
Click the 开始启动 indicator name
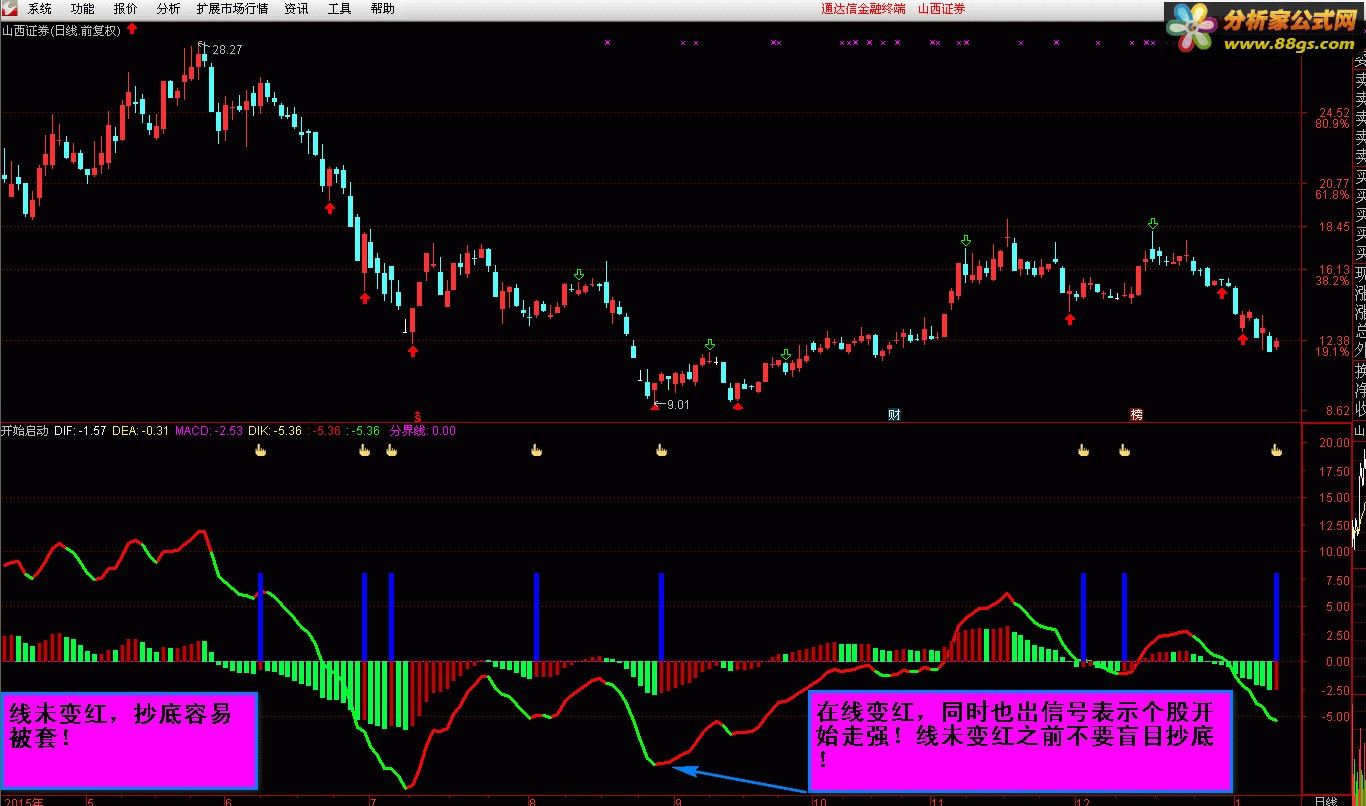(x=25, y=431)
